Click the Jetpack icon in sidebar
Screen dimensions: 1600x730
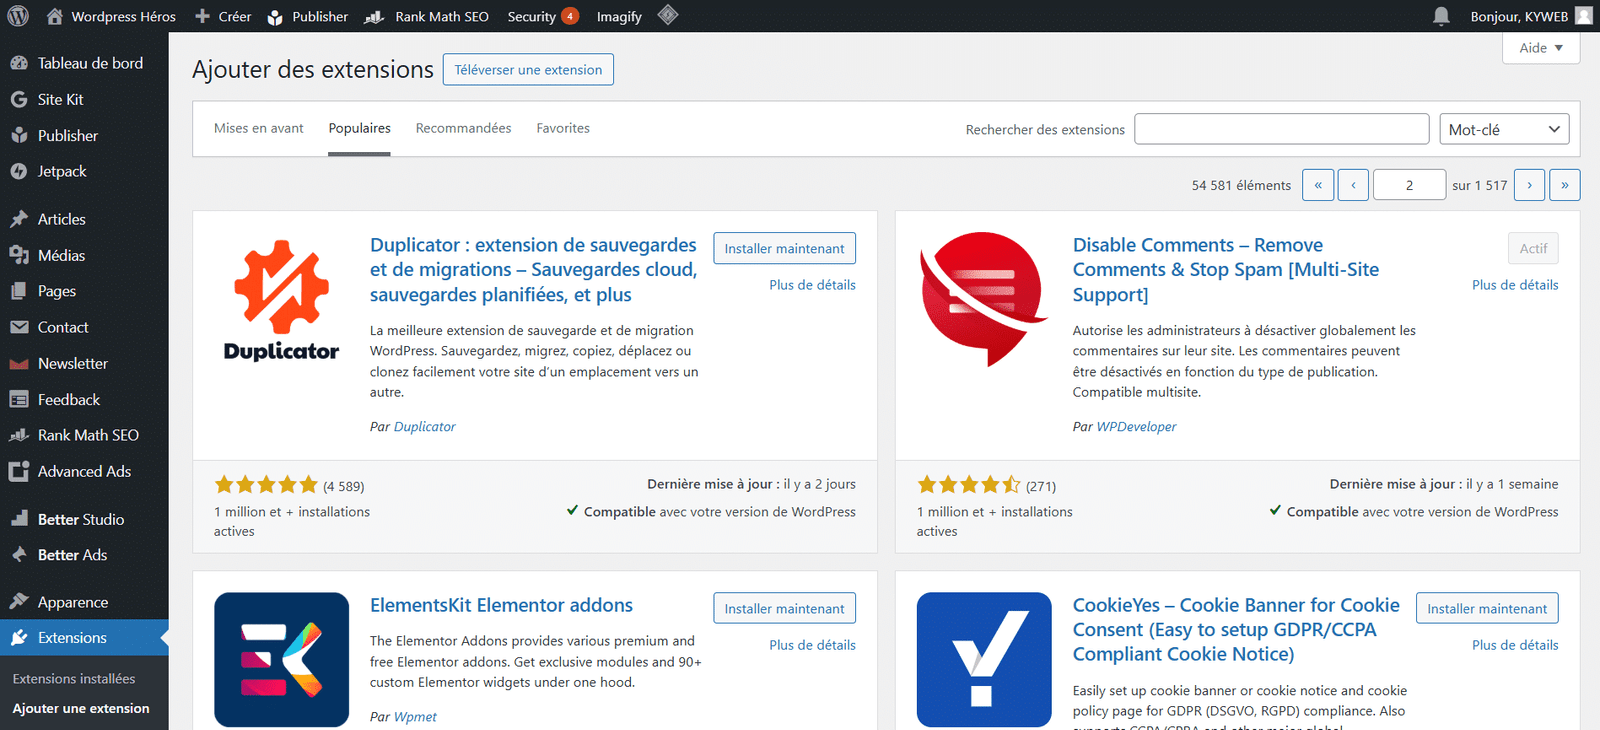pos(19,172)
